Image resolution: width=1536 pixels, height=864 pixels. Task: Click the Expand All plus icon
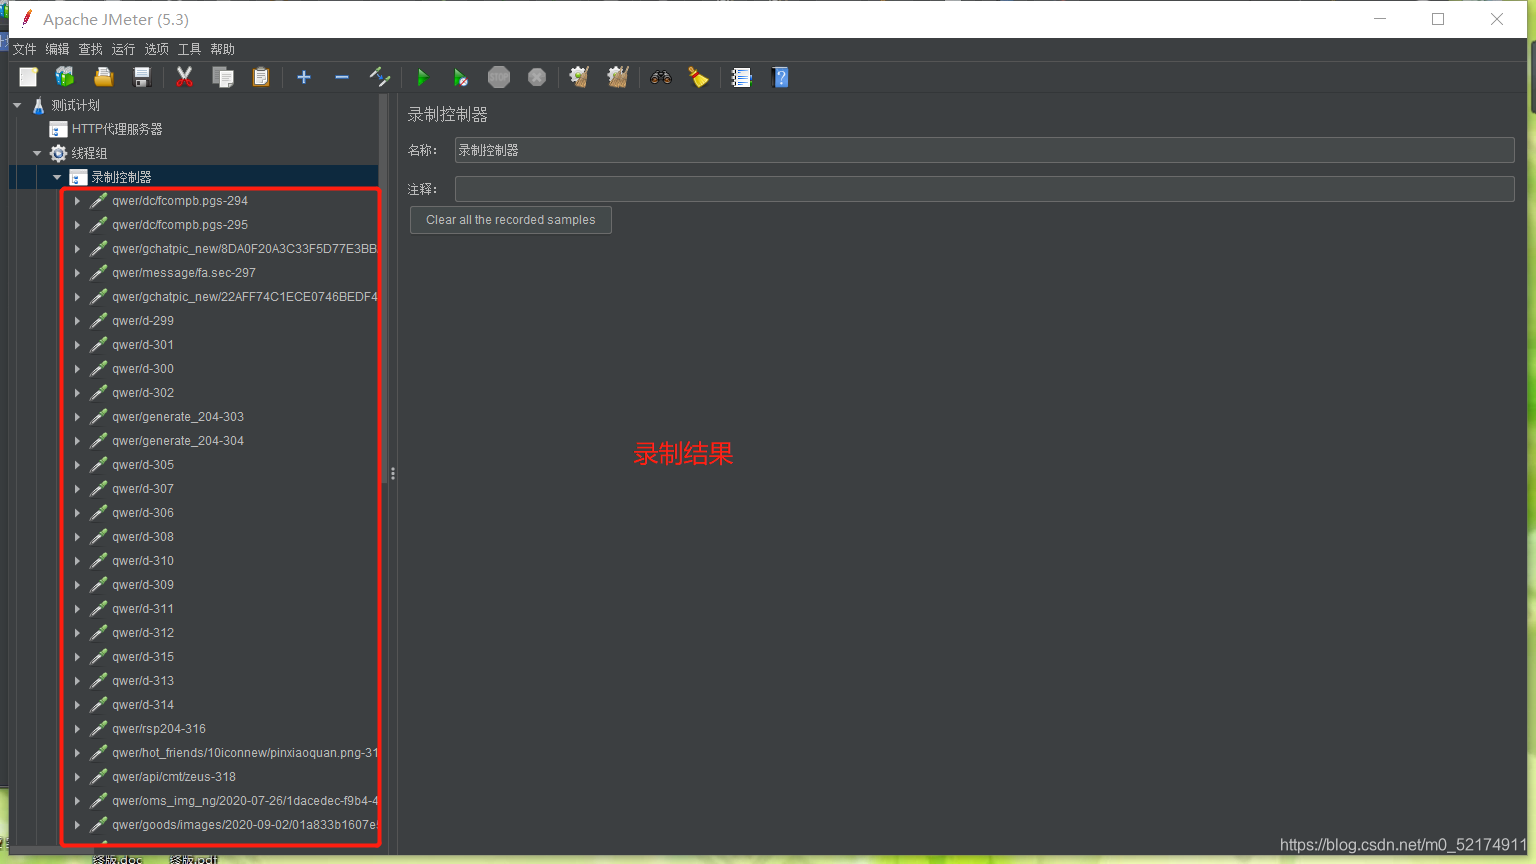coord(304,77)
